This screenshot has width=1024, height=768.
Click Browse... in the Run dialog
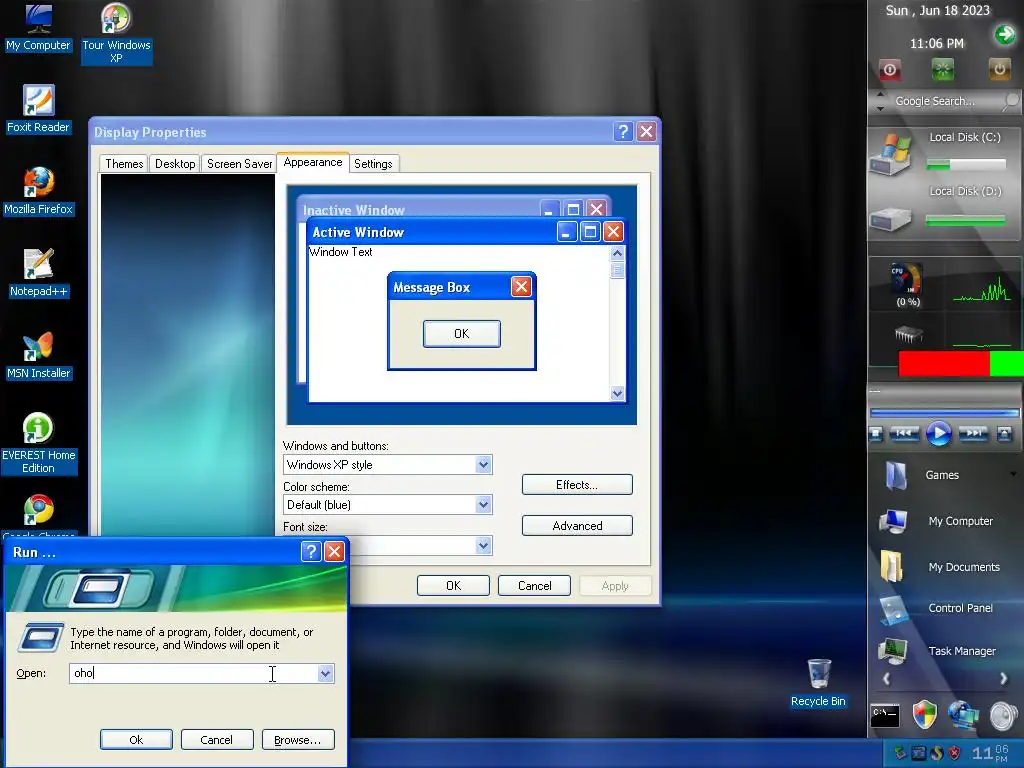coord(298,740)
